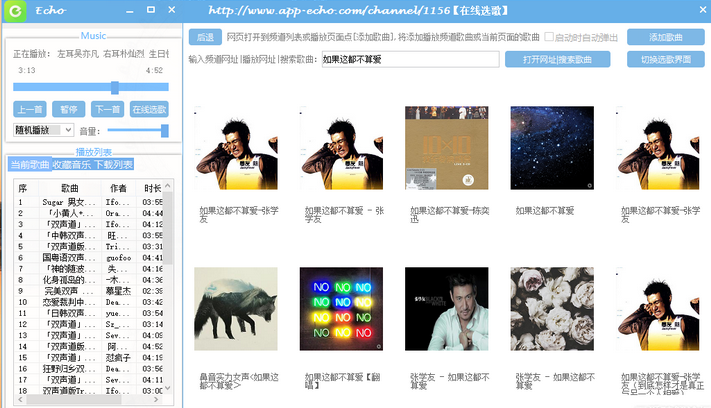Click playlist horizontal scroll right arrow

click(156, 399)
